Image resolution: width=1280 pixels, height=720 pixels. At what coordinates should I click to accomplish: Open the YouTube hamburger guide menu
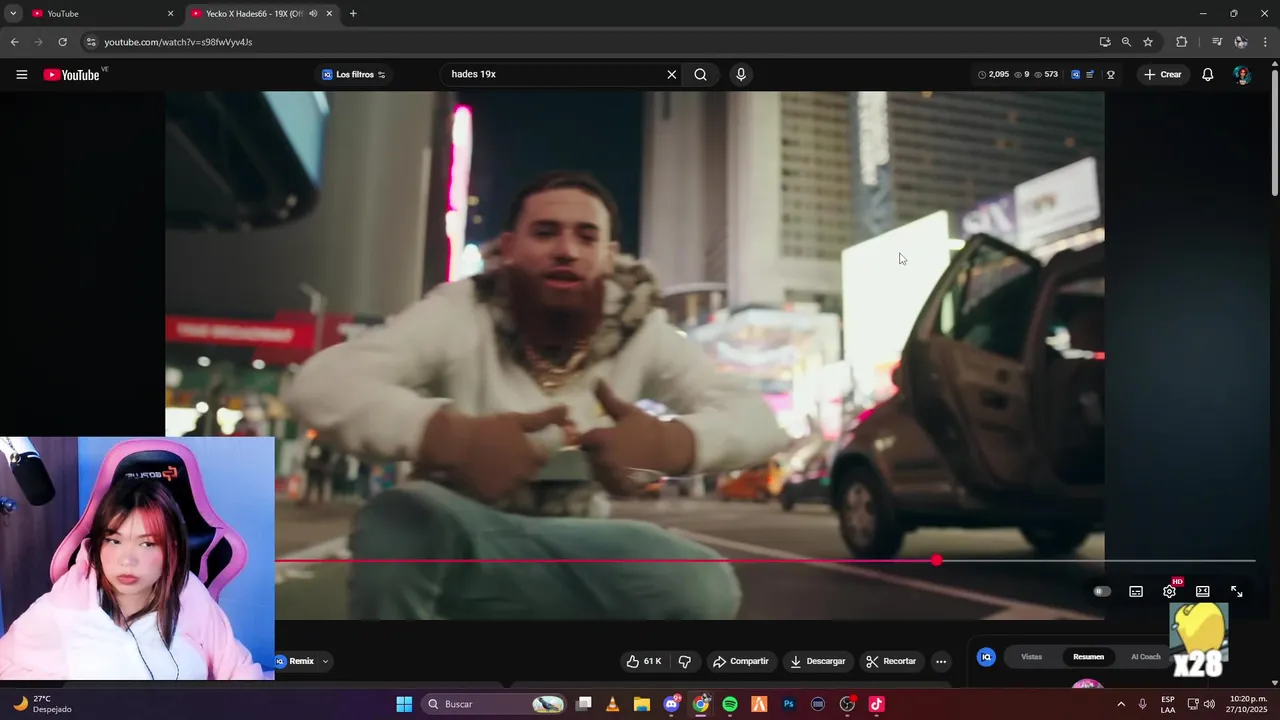coord(22,75)
